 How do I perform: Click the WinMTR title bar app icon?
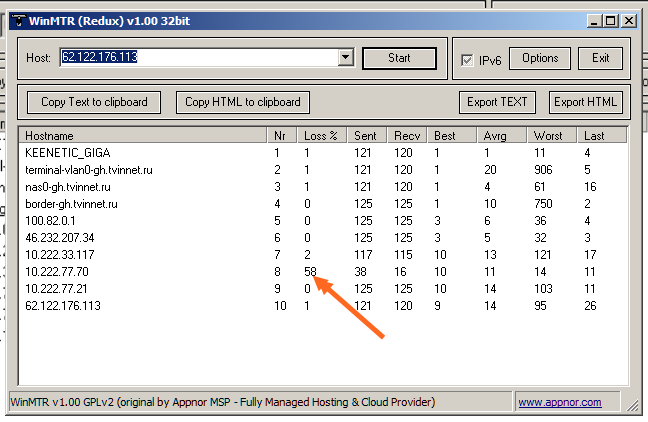[18, 19]
